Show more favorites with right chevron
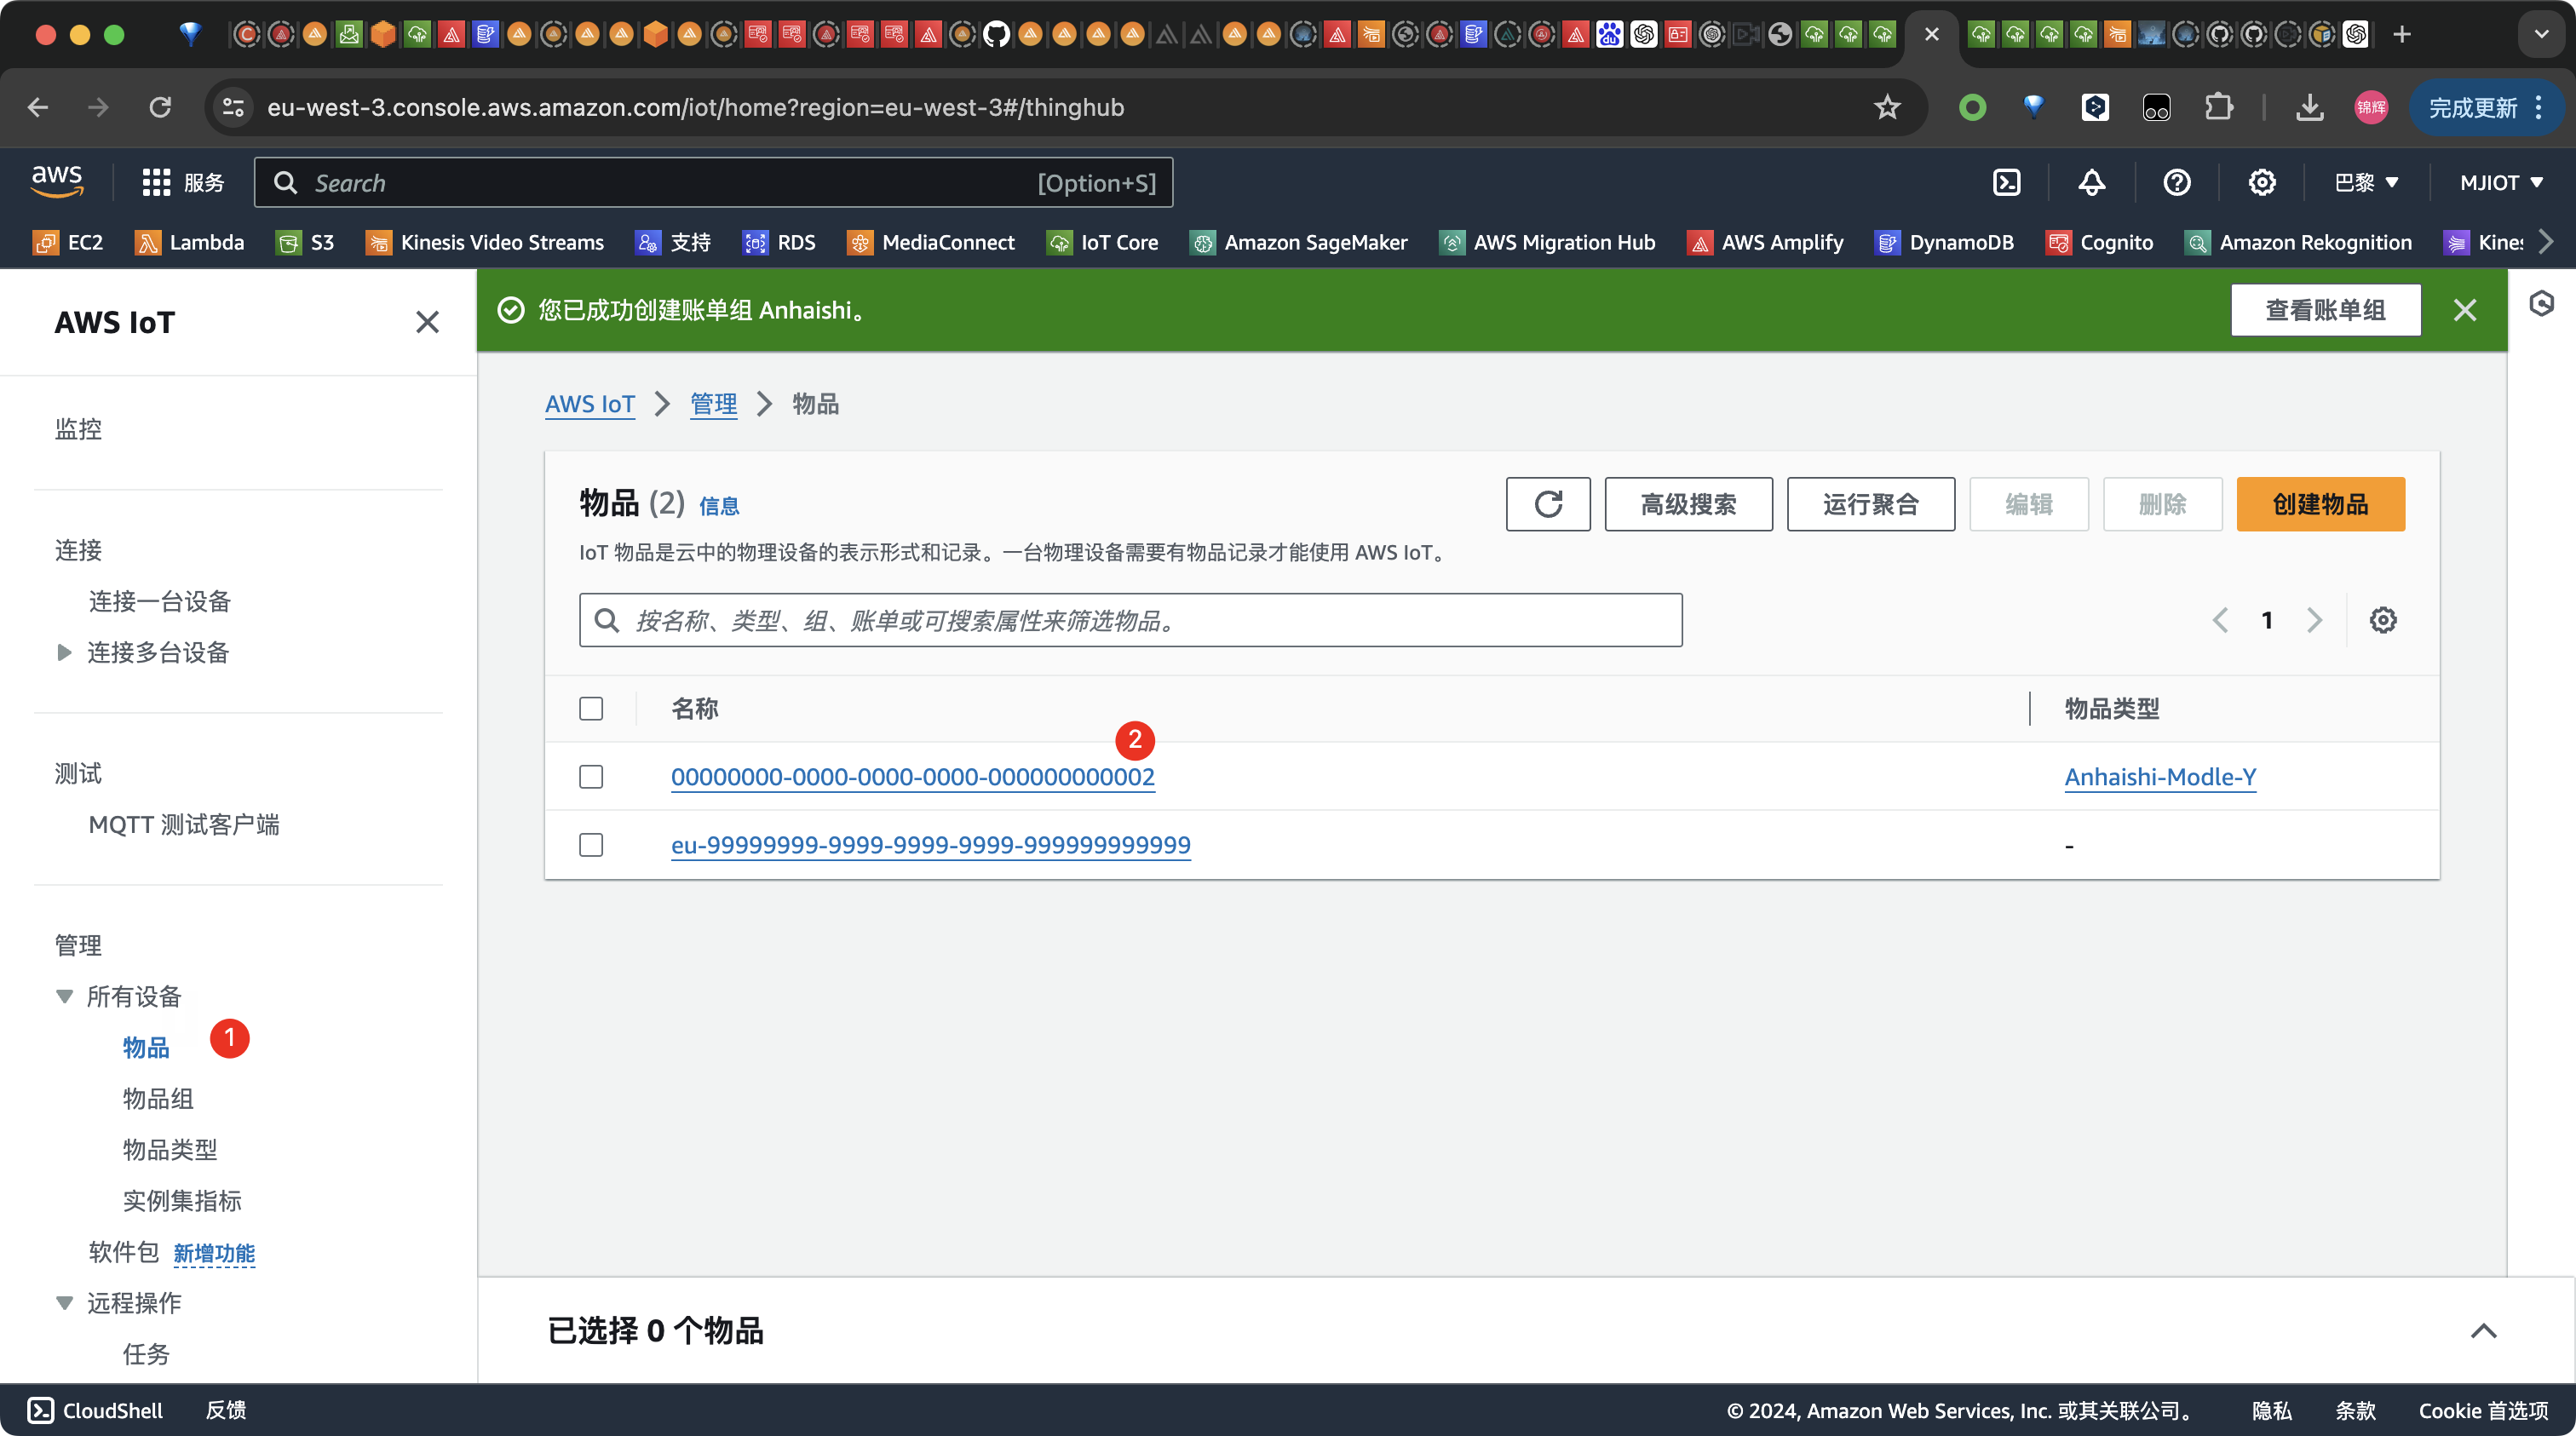The width and height of the screenshot is (2576, 1436). 2546,242
